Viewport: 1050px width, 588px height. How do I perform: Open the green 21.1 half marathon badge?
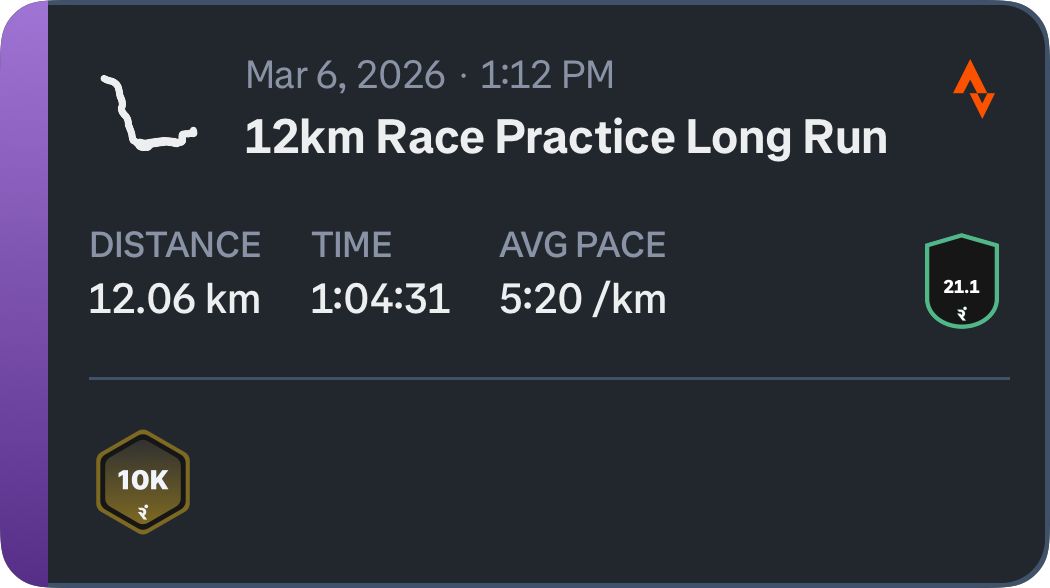pos(962,281)
